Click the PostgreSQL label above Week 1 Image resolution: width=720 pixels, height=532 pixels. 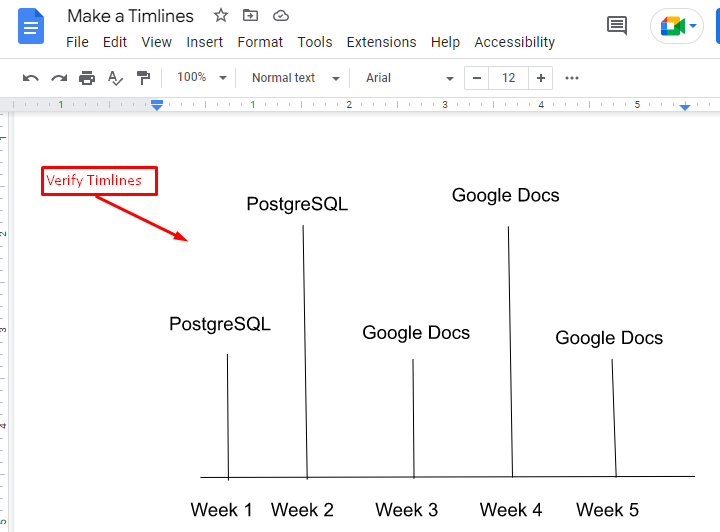pos(220,325)
